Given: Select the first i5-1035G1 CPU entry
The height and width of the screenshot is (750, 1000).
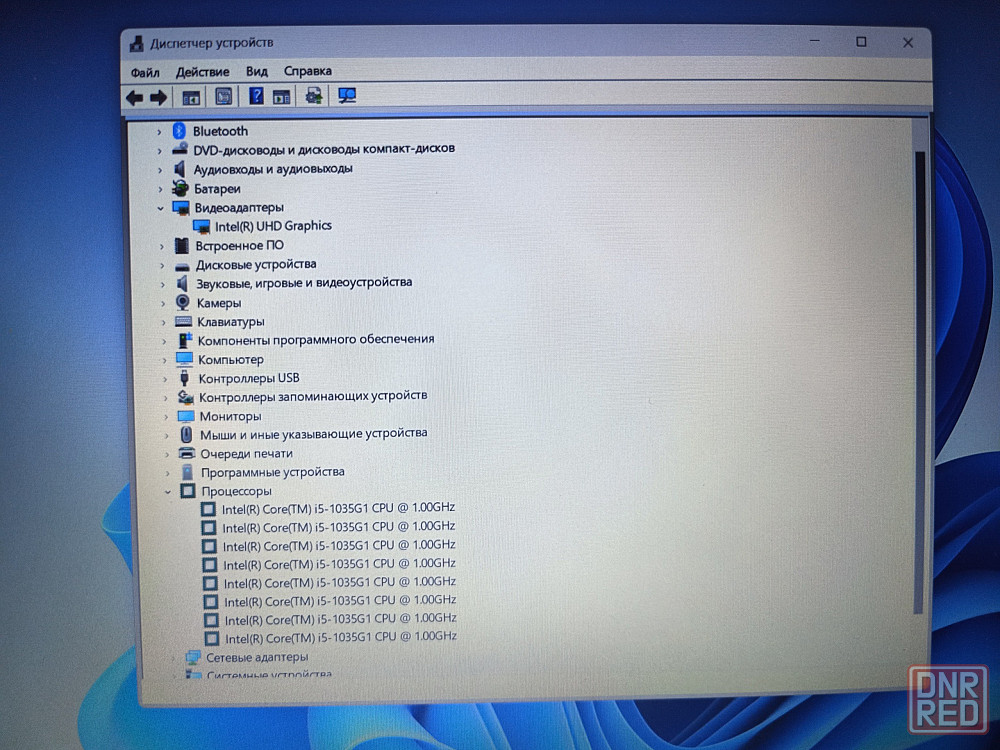Looking at the screenshot, I should coord(338,508).
